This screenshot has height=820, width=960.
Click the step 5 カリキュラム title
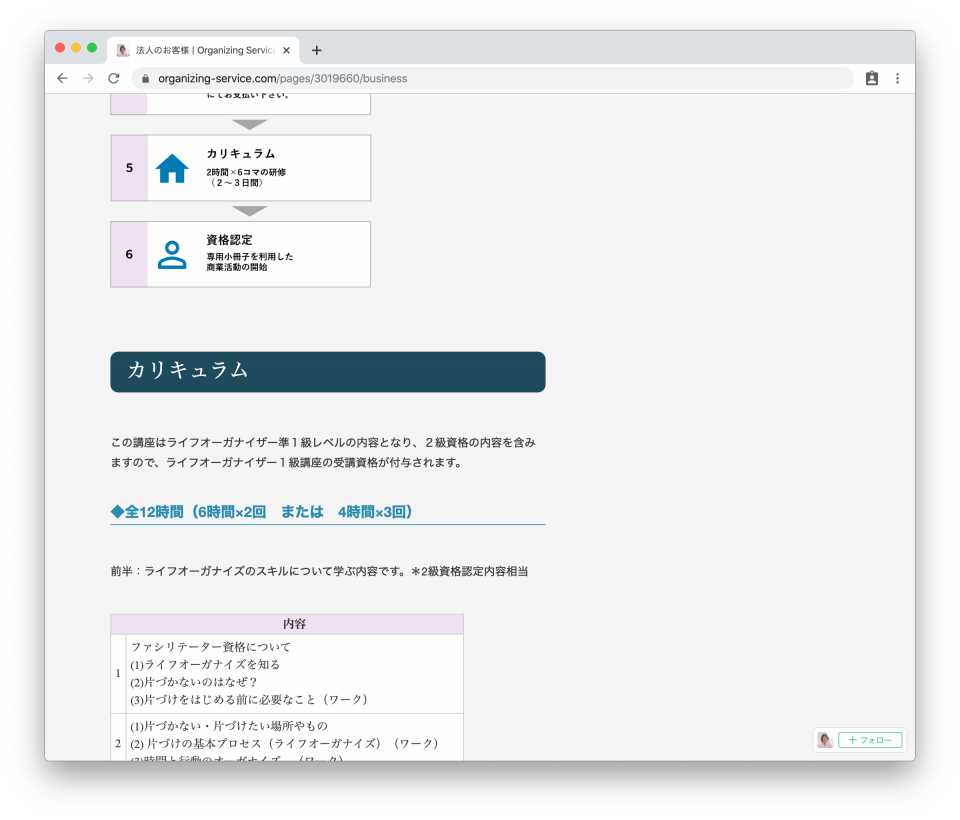[x=241, y=154]
